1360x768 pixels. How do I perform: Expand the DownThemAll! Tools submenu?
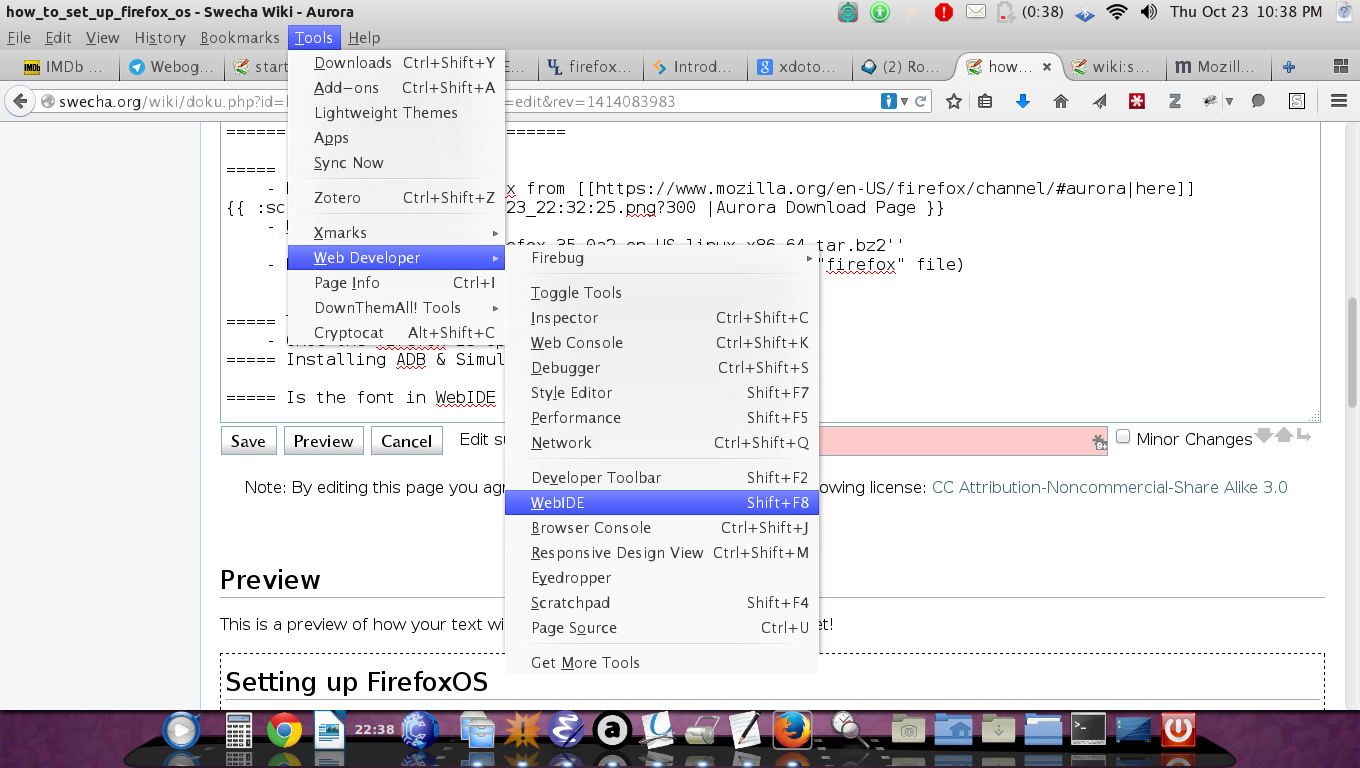point(396,307)
